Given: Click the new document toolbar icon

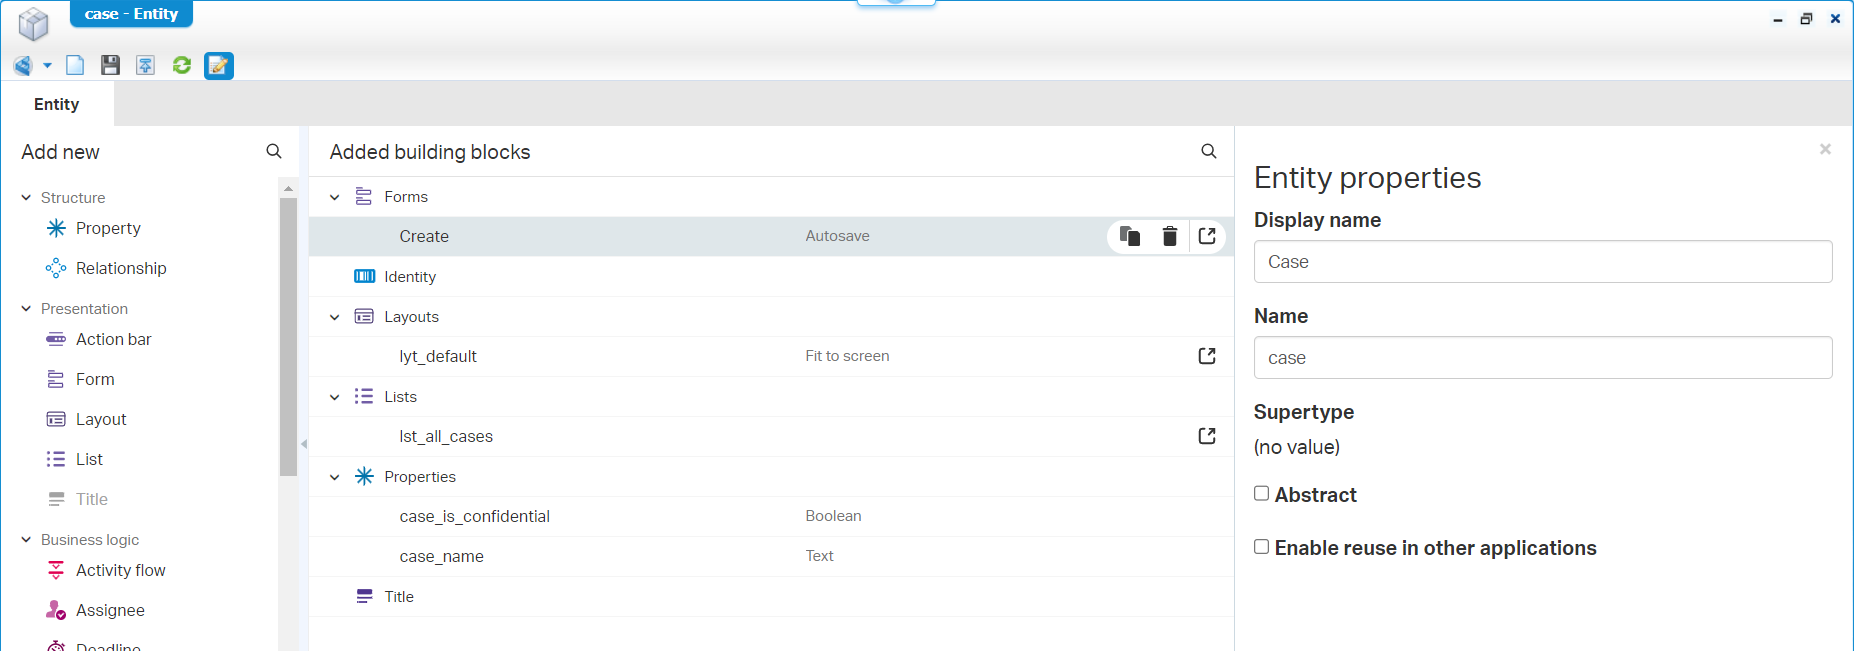Looking at the screenshot, I should 75,66.
